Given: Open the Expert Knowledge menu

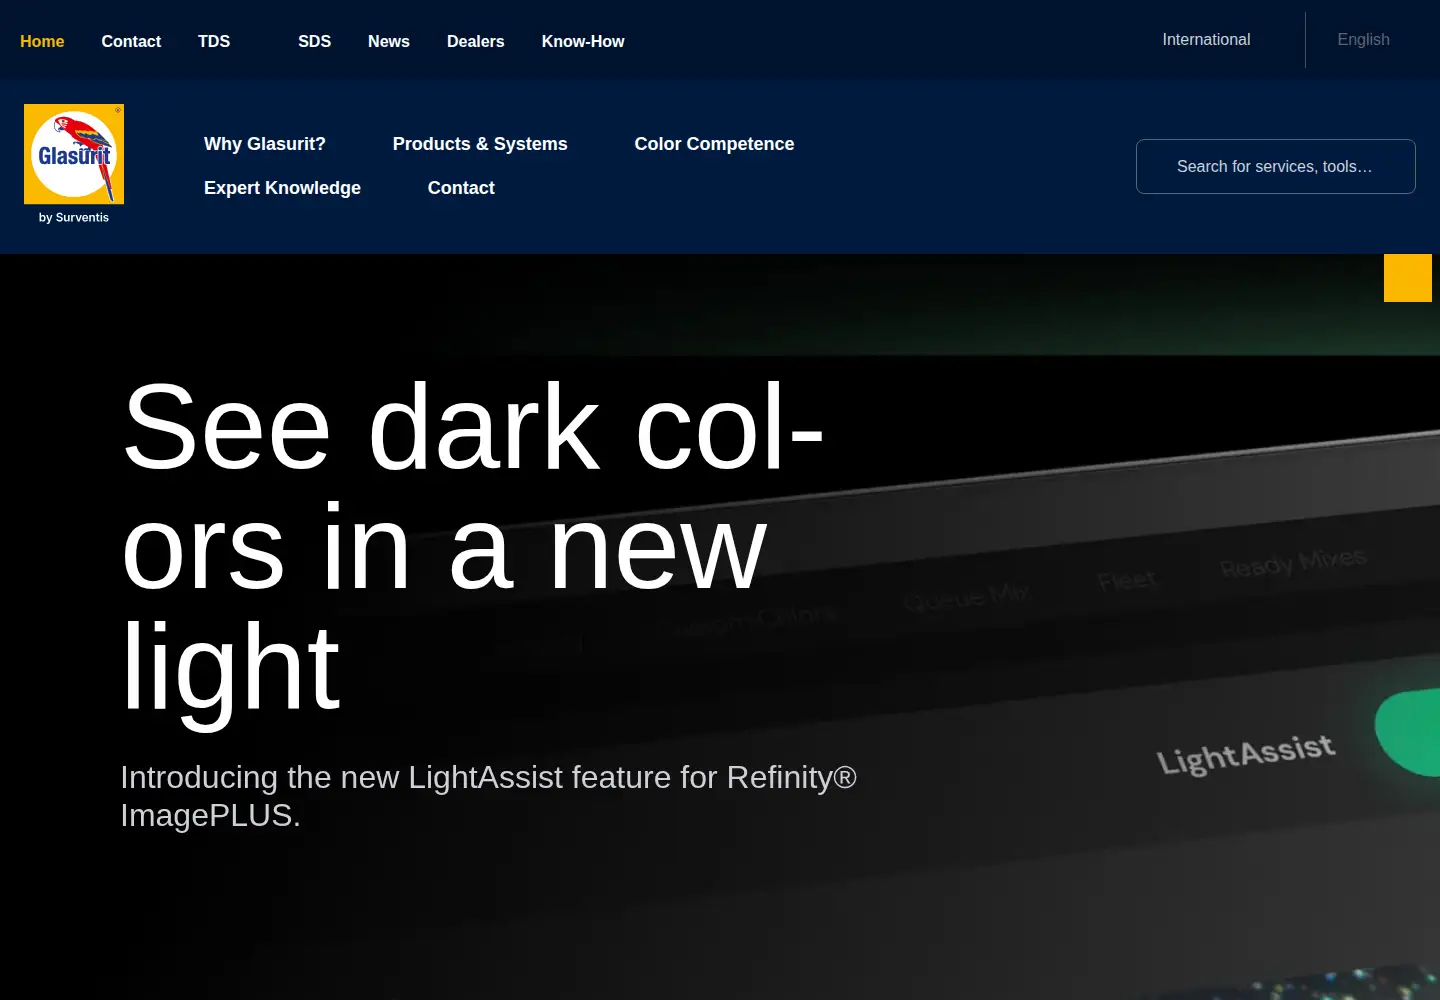Looking at the screenshot, I should pyautogui.click(x=282, y=188).
